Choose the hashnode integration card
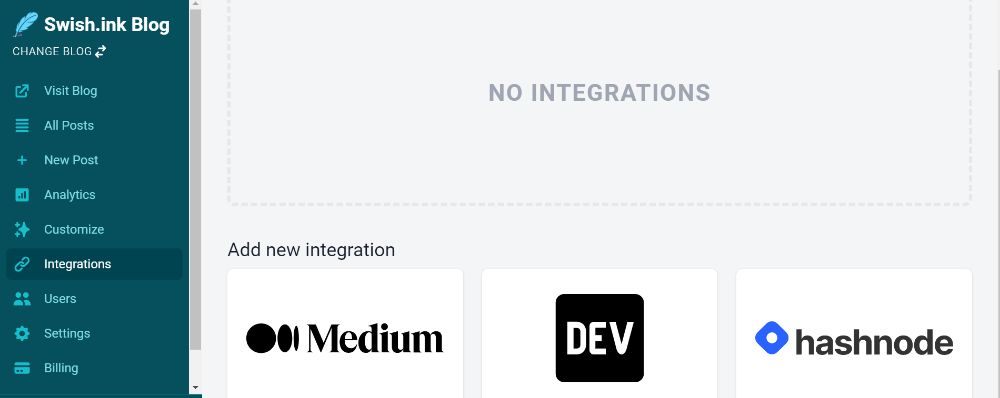 854,334
